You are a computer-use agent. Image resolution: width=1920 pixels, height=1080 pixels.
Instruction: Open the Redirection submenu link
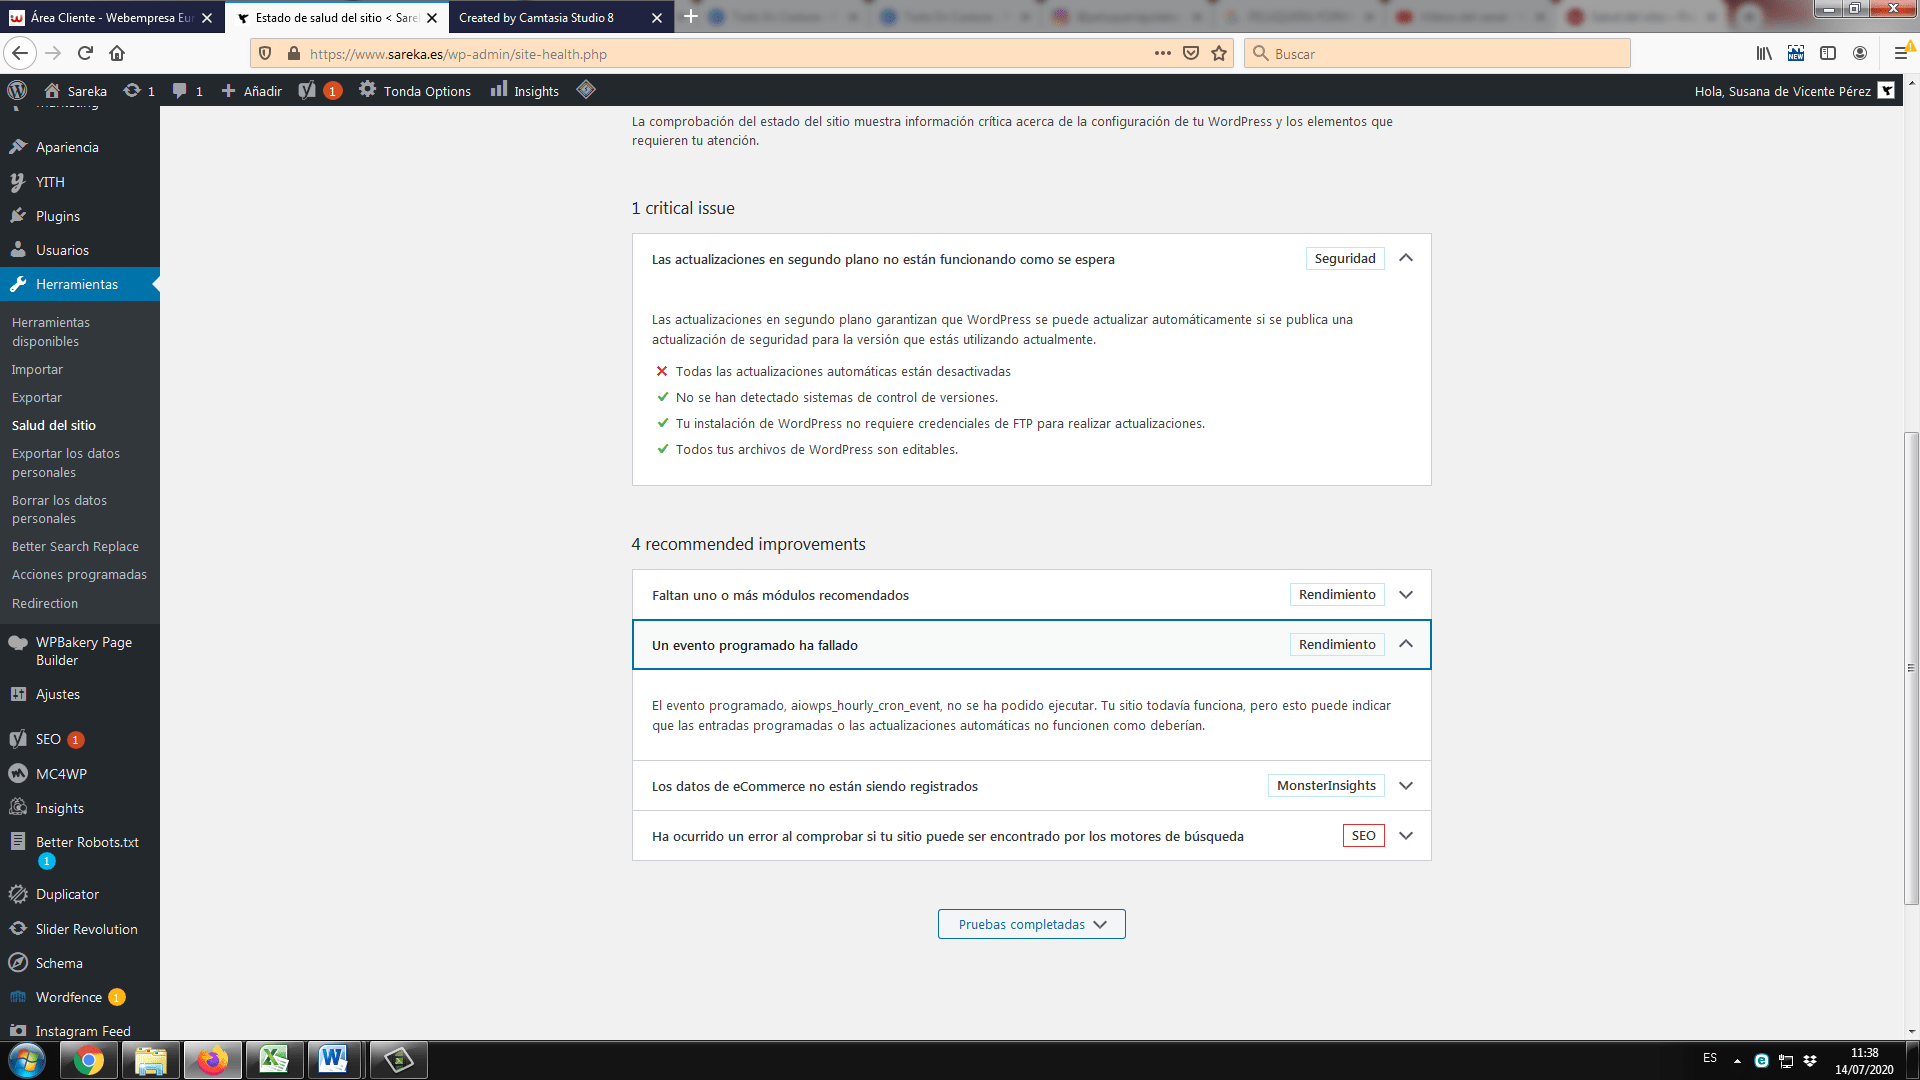pos(45,603)
